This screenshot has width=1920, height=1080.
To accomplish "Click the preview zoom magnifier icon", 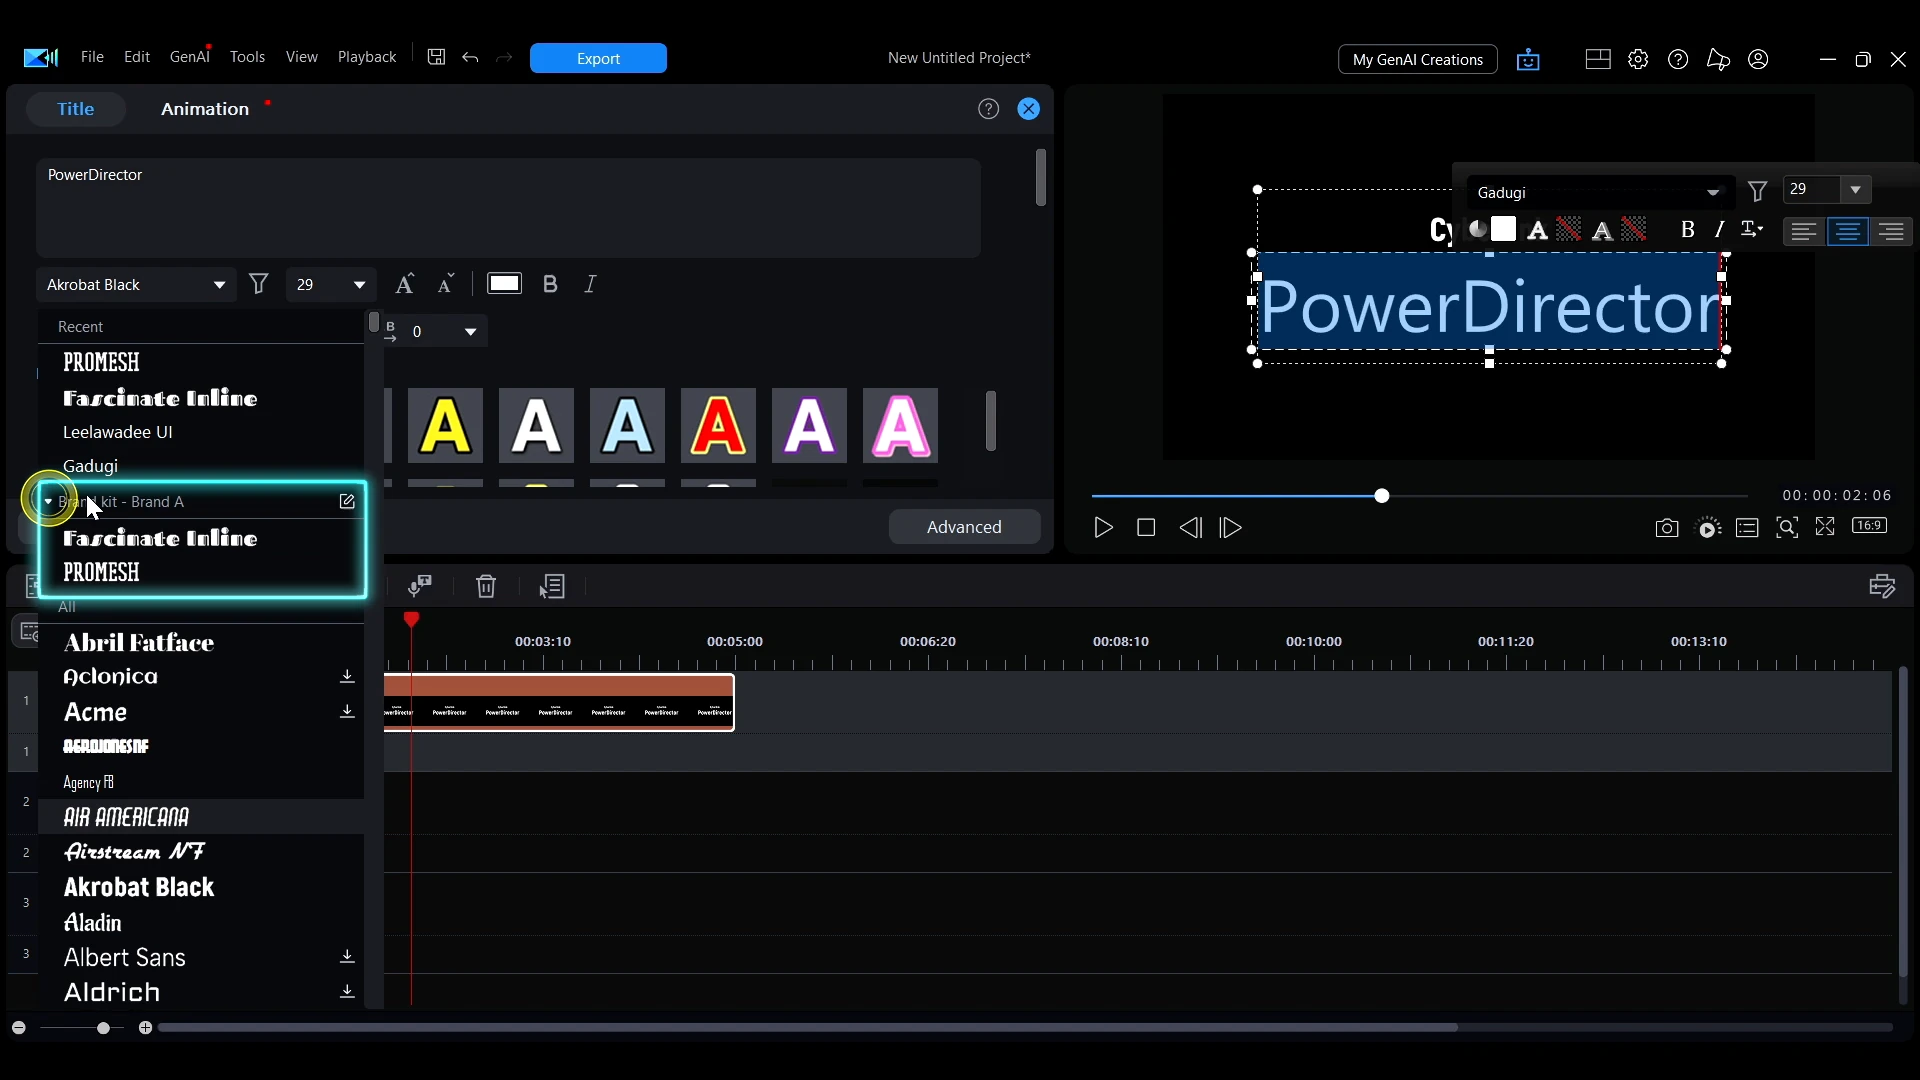I will pyautogui.click(x=1787, y=527).
